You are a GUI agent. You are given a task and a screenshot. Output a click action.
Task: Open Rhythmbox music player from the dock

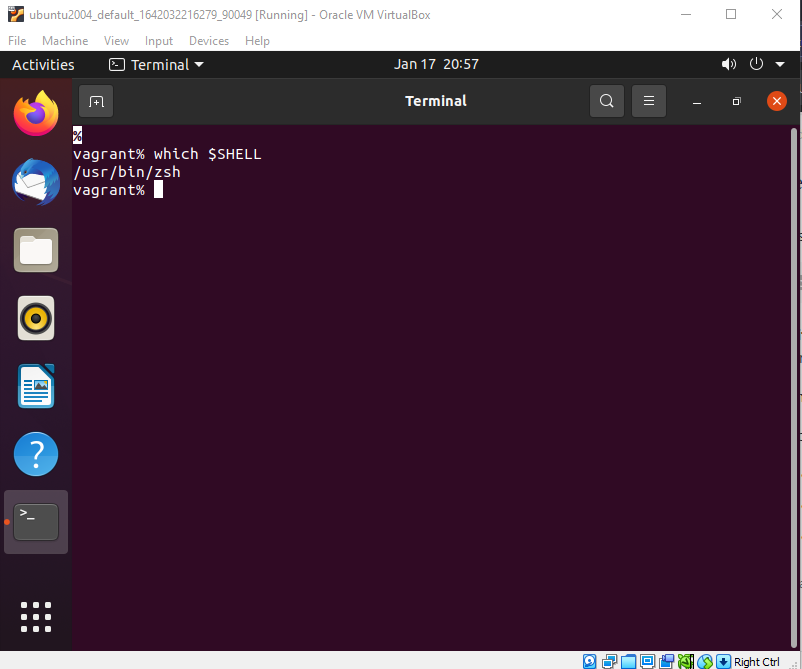tap(36, 318)
